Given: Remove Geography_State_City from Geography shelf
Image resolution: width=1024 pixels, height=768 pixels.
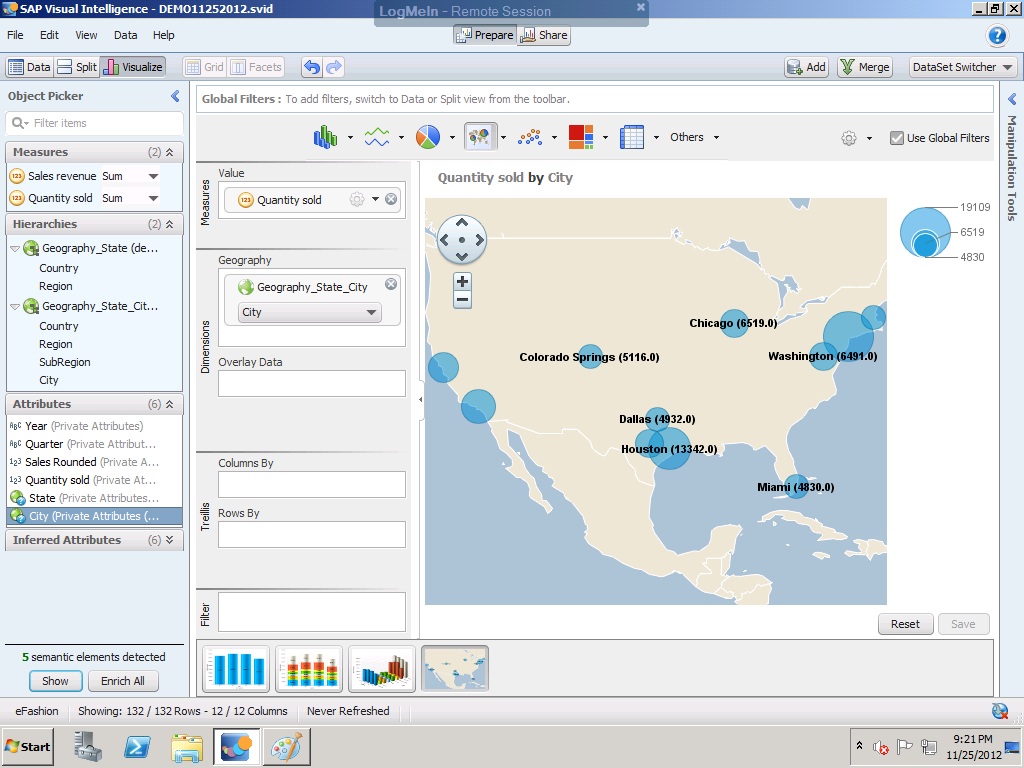Looking at the screenshot, I should pyautogui.click(x=391, y=284).
